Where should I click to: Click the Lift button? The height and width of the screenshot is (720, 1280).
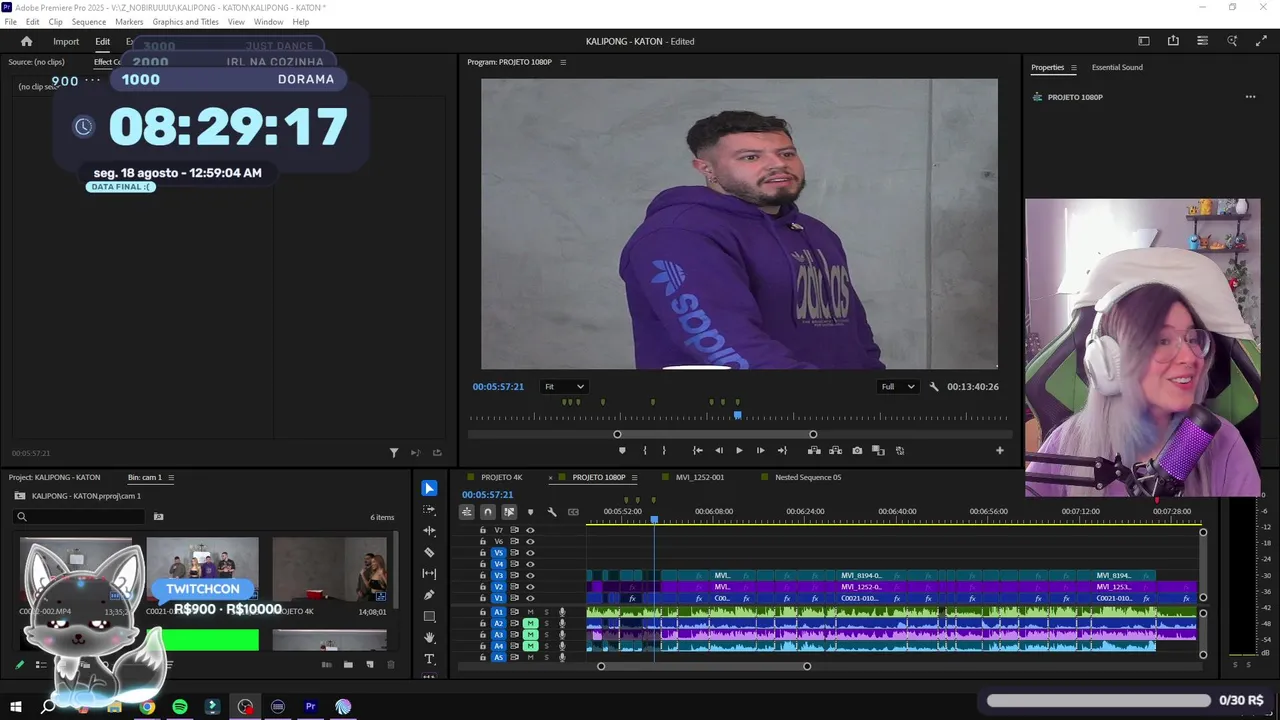click(814, 451)
